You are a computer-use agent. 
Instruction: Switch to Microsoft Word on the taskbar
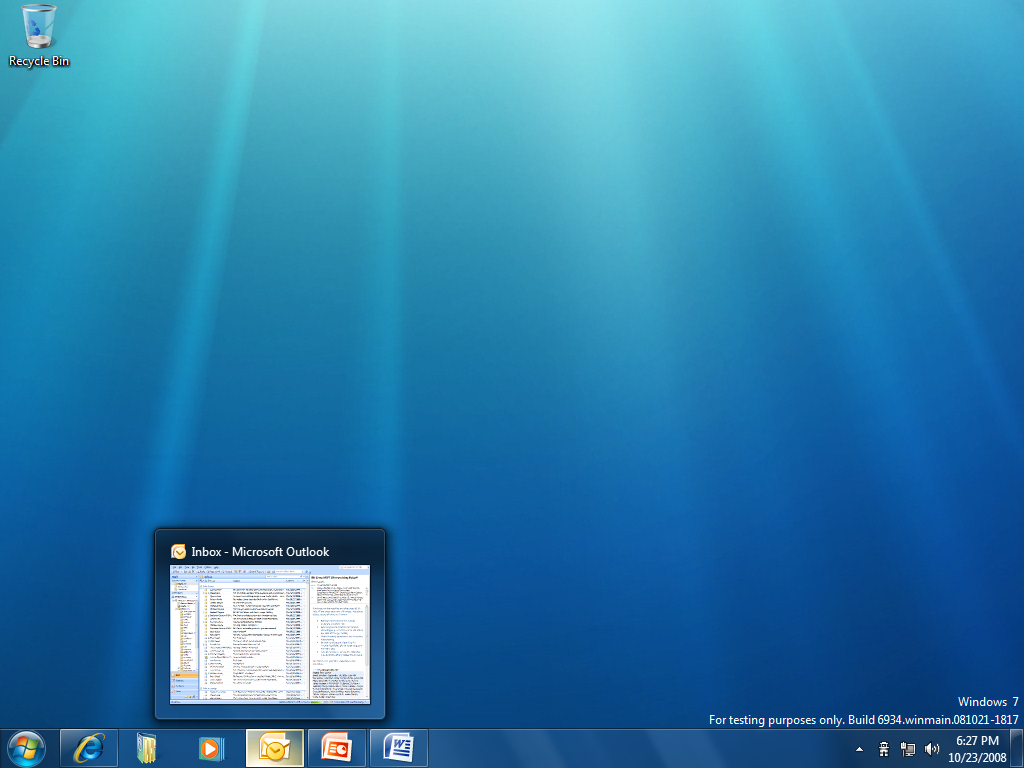point(399,747)
